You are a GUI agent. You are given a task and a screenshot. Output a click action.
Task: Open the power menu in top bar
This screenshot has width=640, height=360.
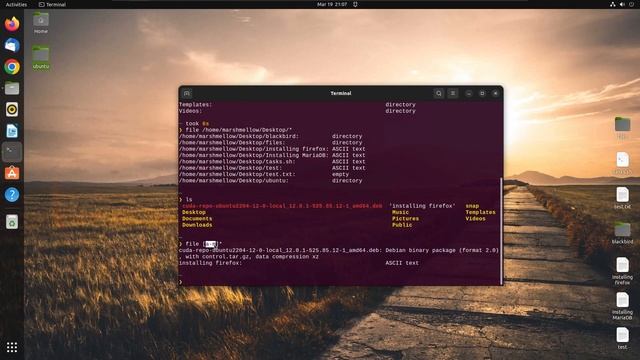coord(632,4)
